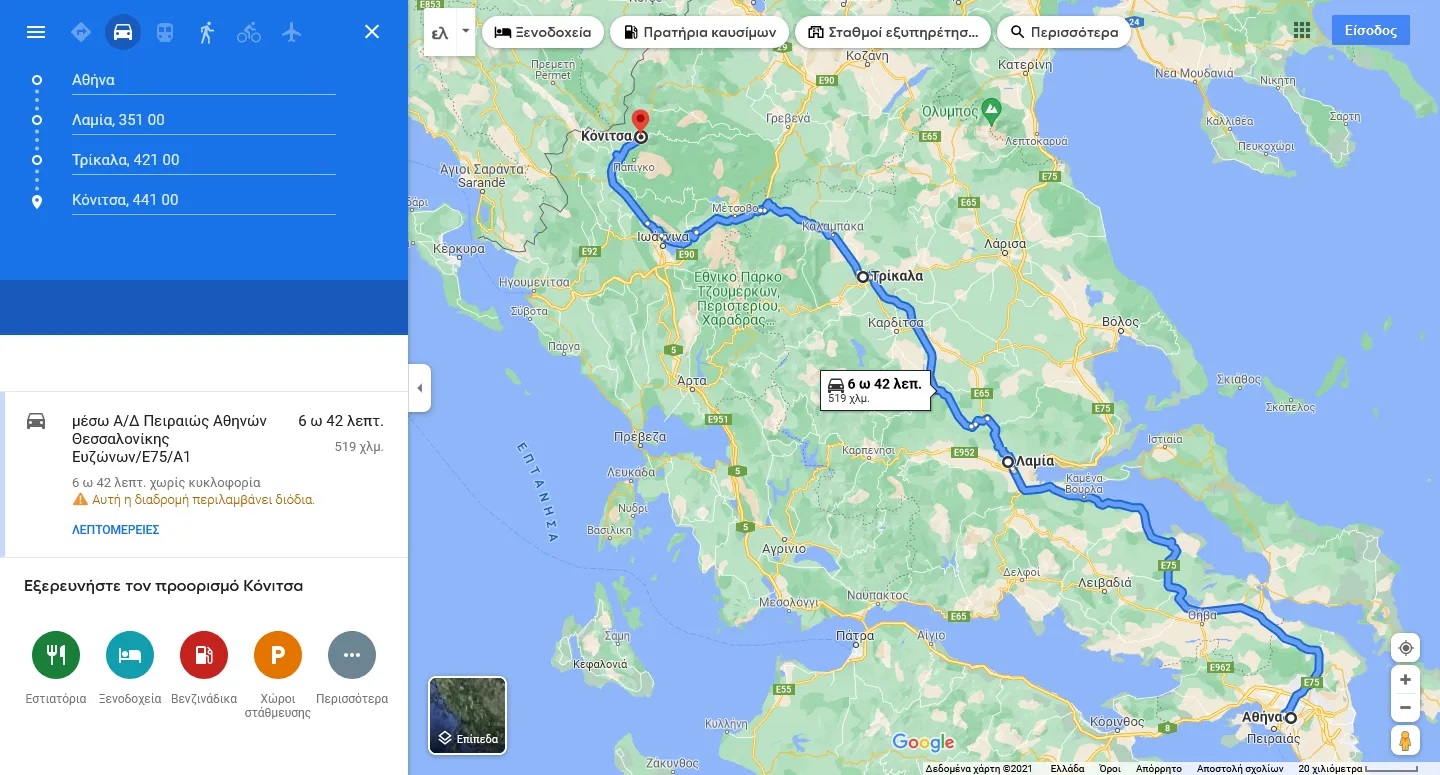The height and width of the screenshot is (775, 1440).
Task: Collapse the side panel arrow
Action: tap(420, 388)
